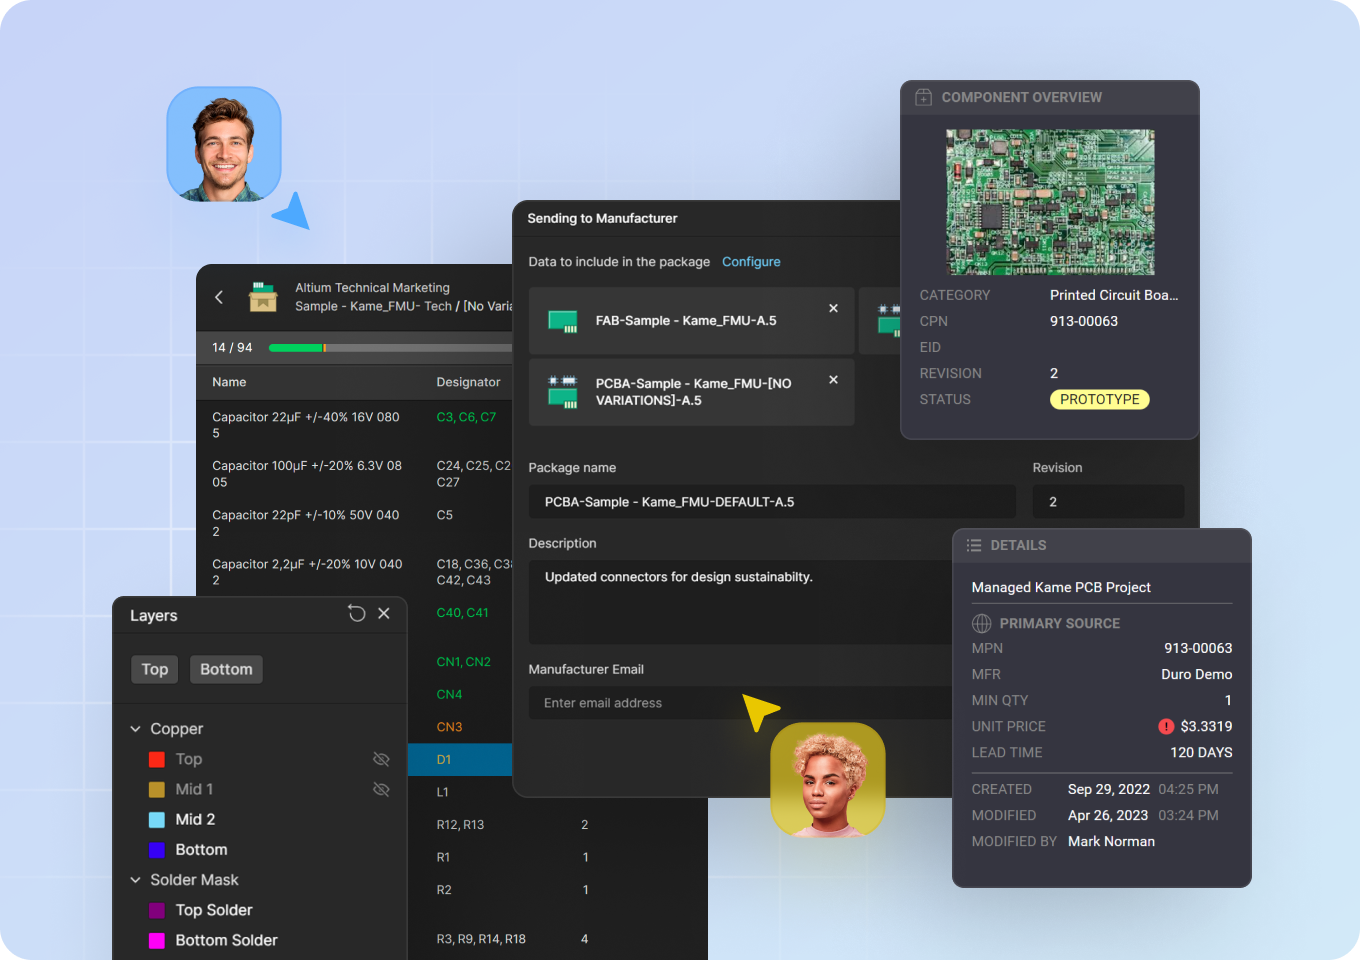Click the Mid 2 cyan color swatch

(157, 820)
